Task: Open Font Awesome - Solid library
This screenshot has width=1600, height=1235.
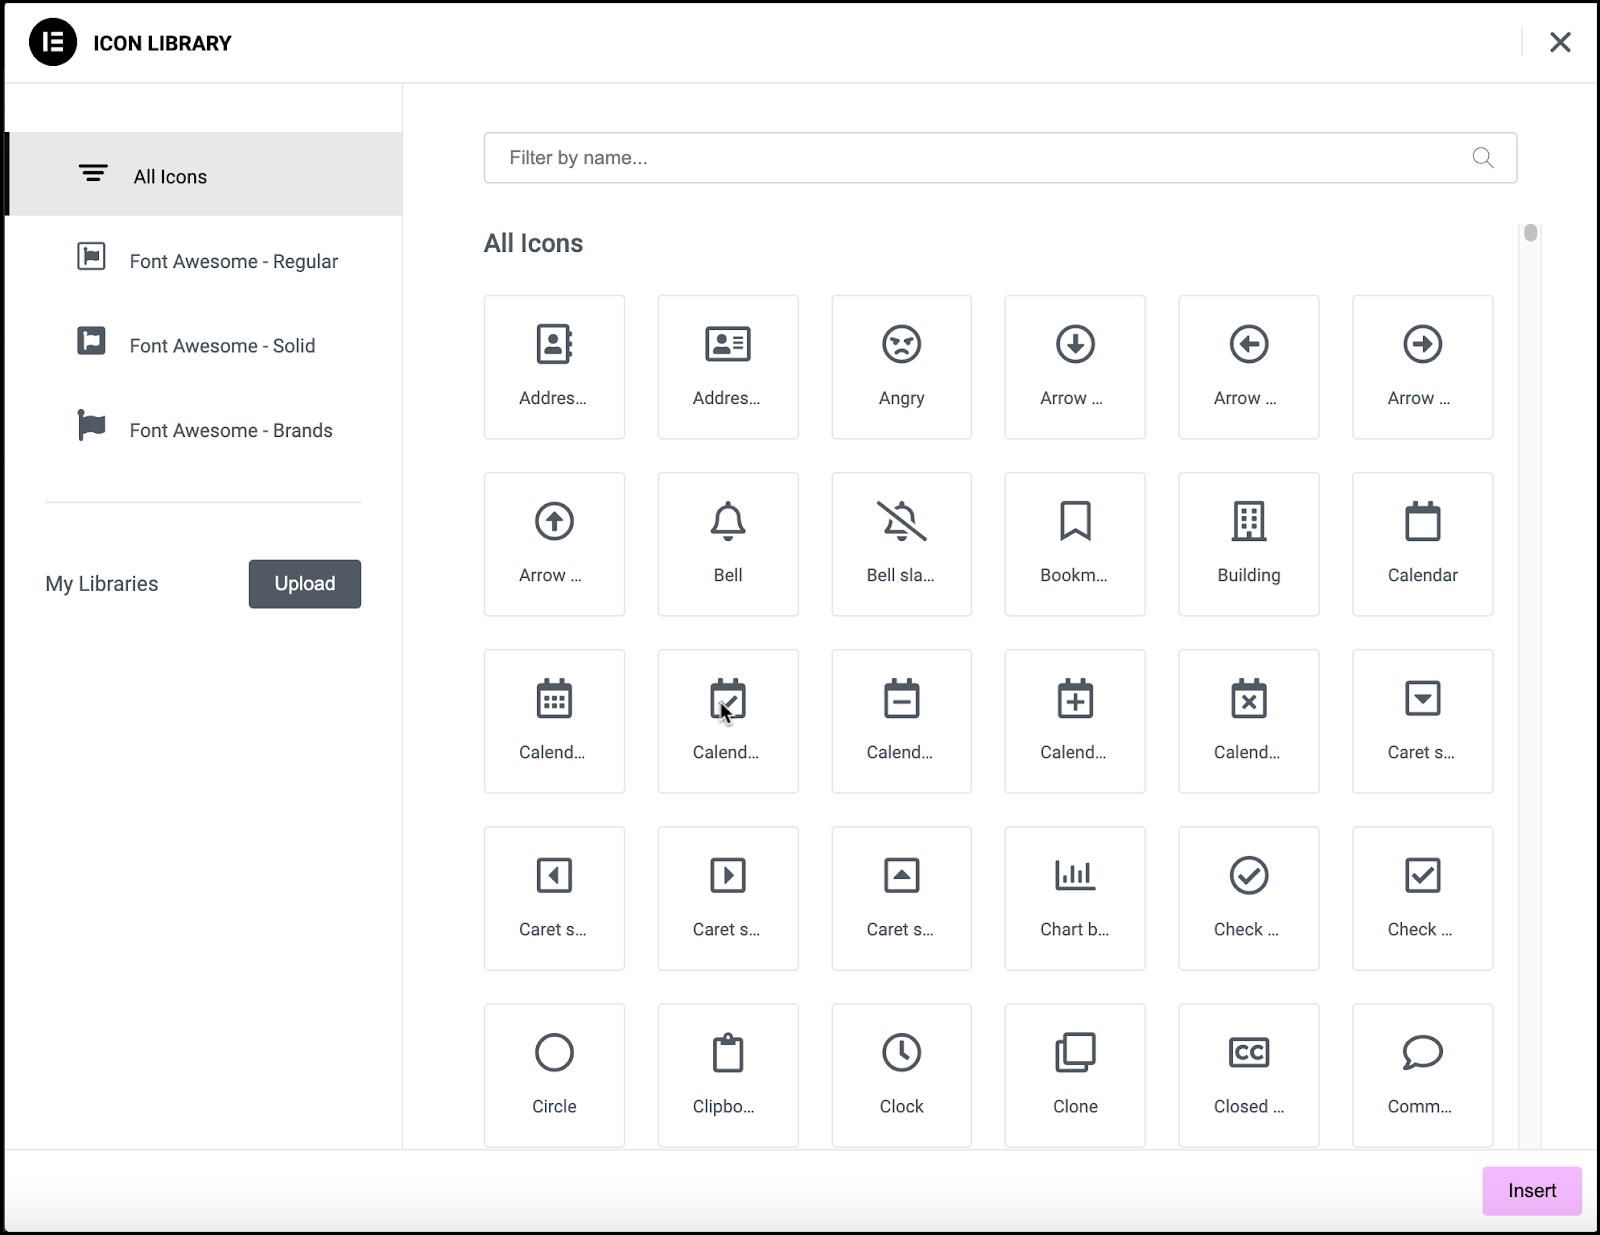Action: tap(204, 345)
